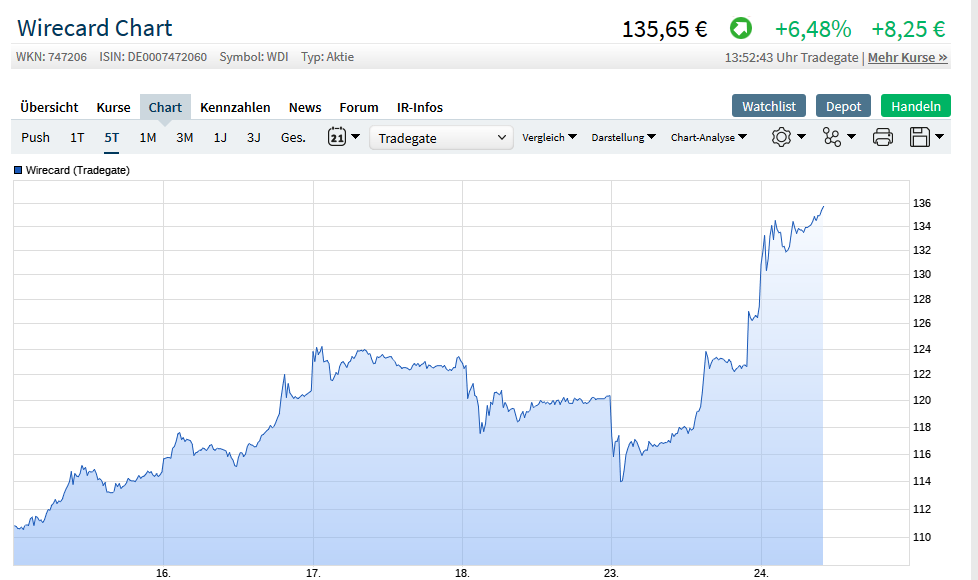This screenshot has width=978, height=580.
Task: Click the 23. date axis label
Action: [611, 573]
